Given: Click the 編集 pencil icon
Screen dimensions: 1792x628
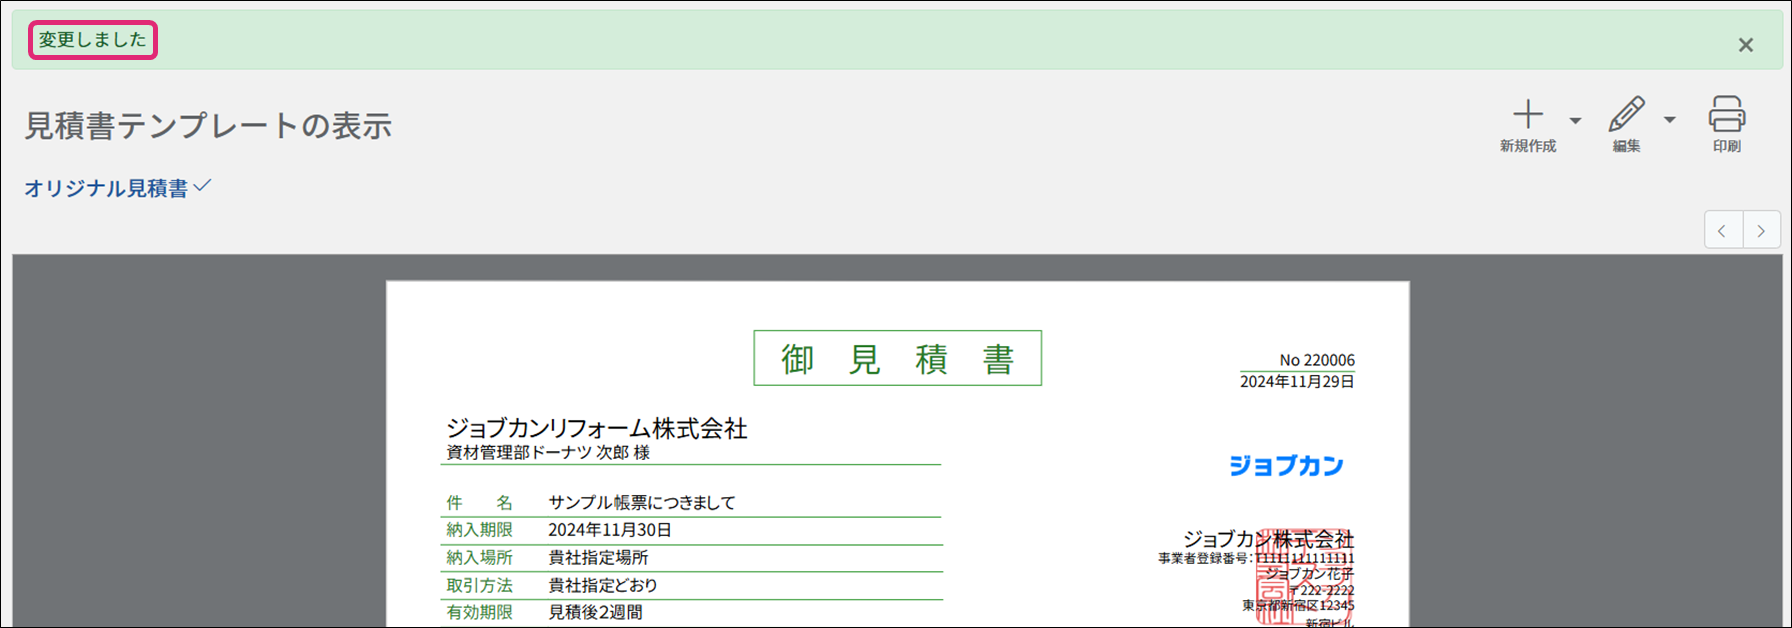Looking at the screenshot, I should pyautogui.click(x=1626, y=115).
